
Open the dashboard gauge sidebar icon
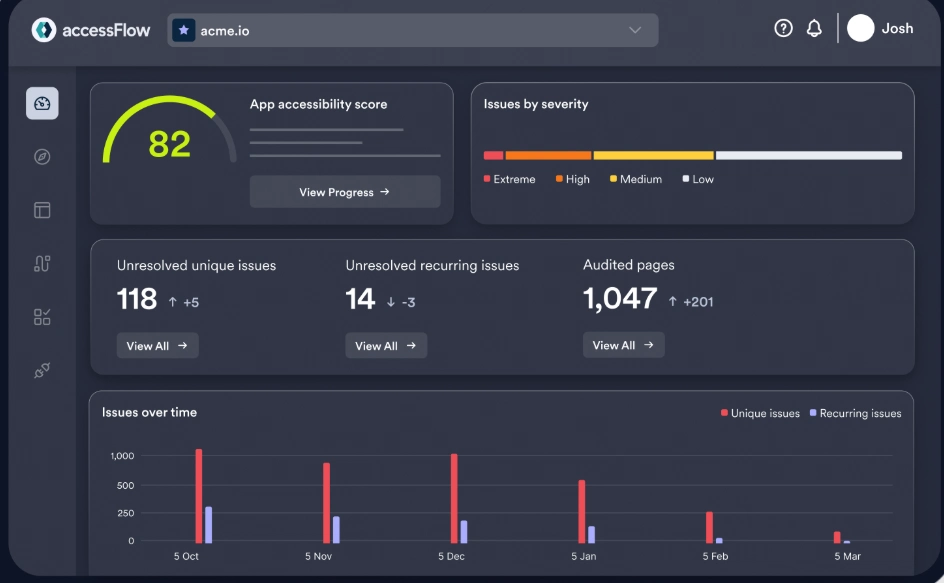coord(42,104)
